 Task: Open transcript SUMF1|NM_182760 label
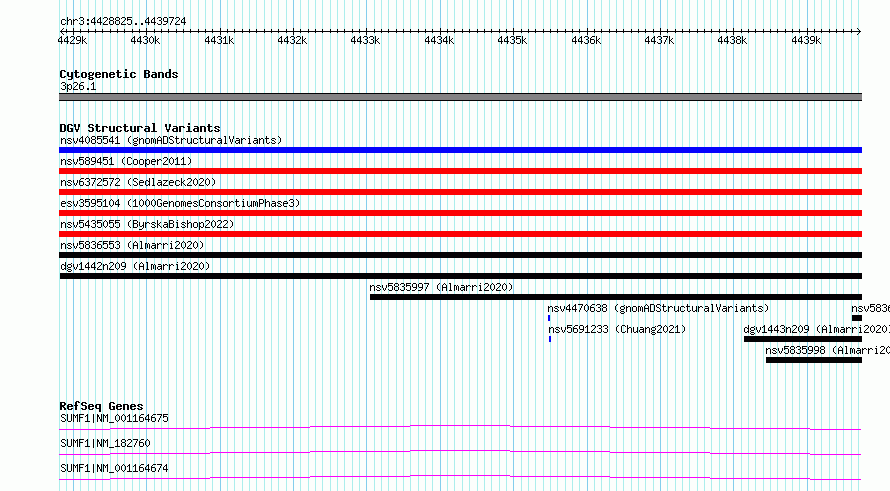105,443
